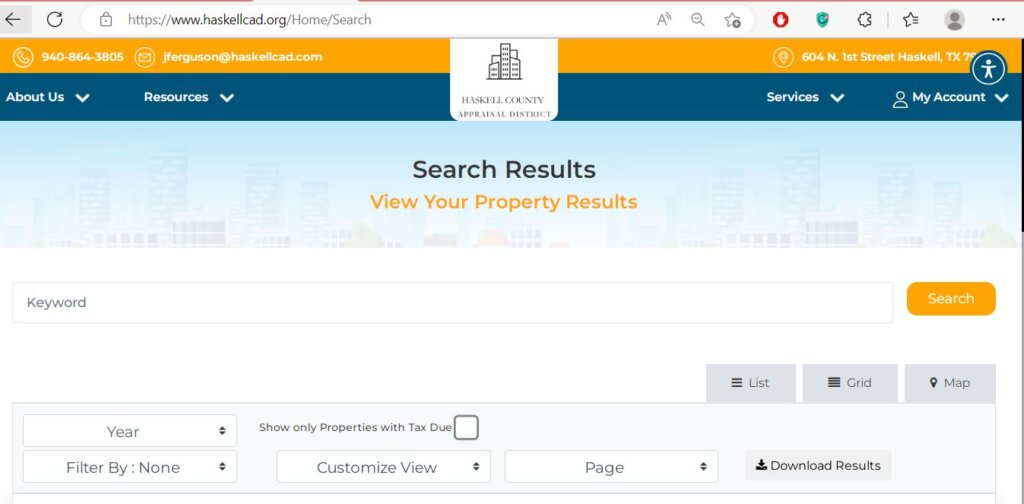Open the red Opera extension icon
Image resolution: width=1024 pixels, height=504 pixels.
(x=780, y=20)
